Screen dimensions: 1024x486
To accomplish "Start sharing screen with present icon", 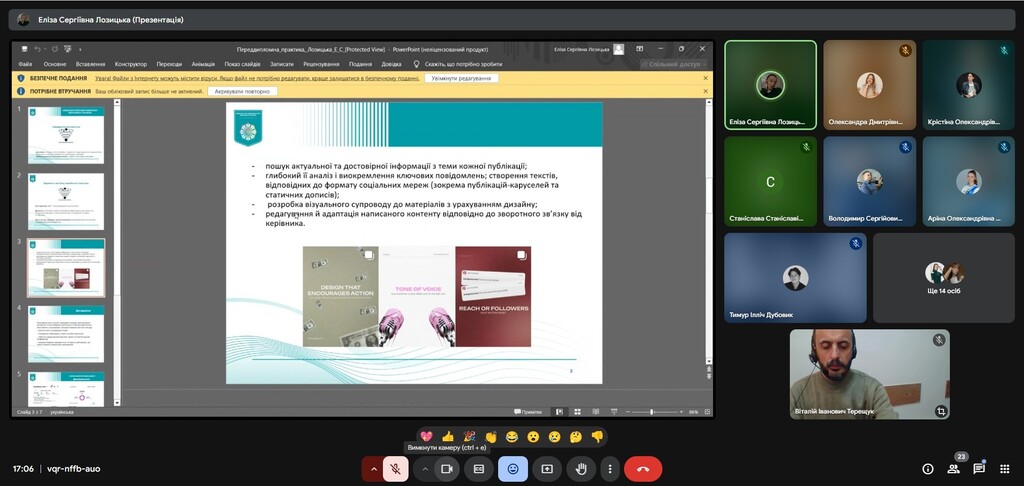I will (547, 468).
